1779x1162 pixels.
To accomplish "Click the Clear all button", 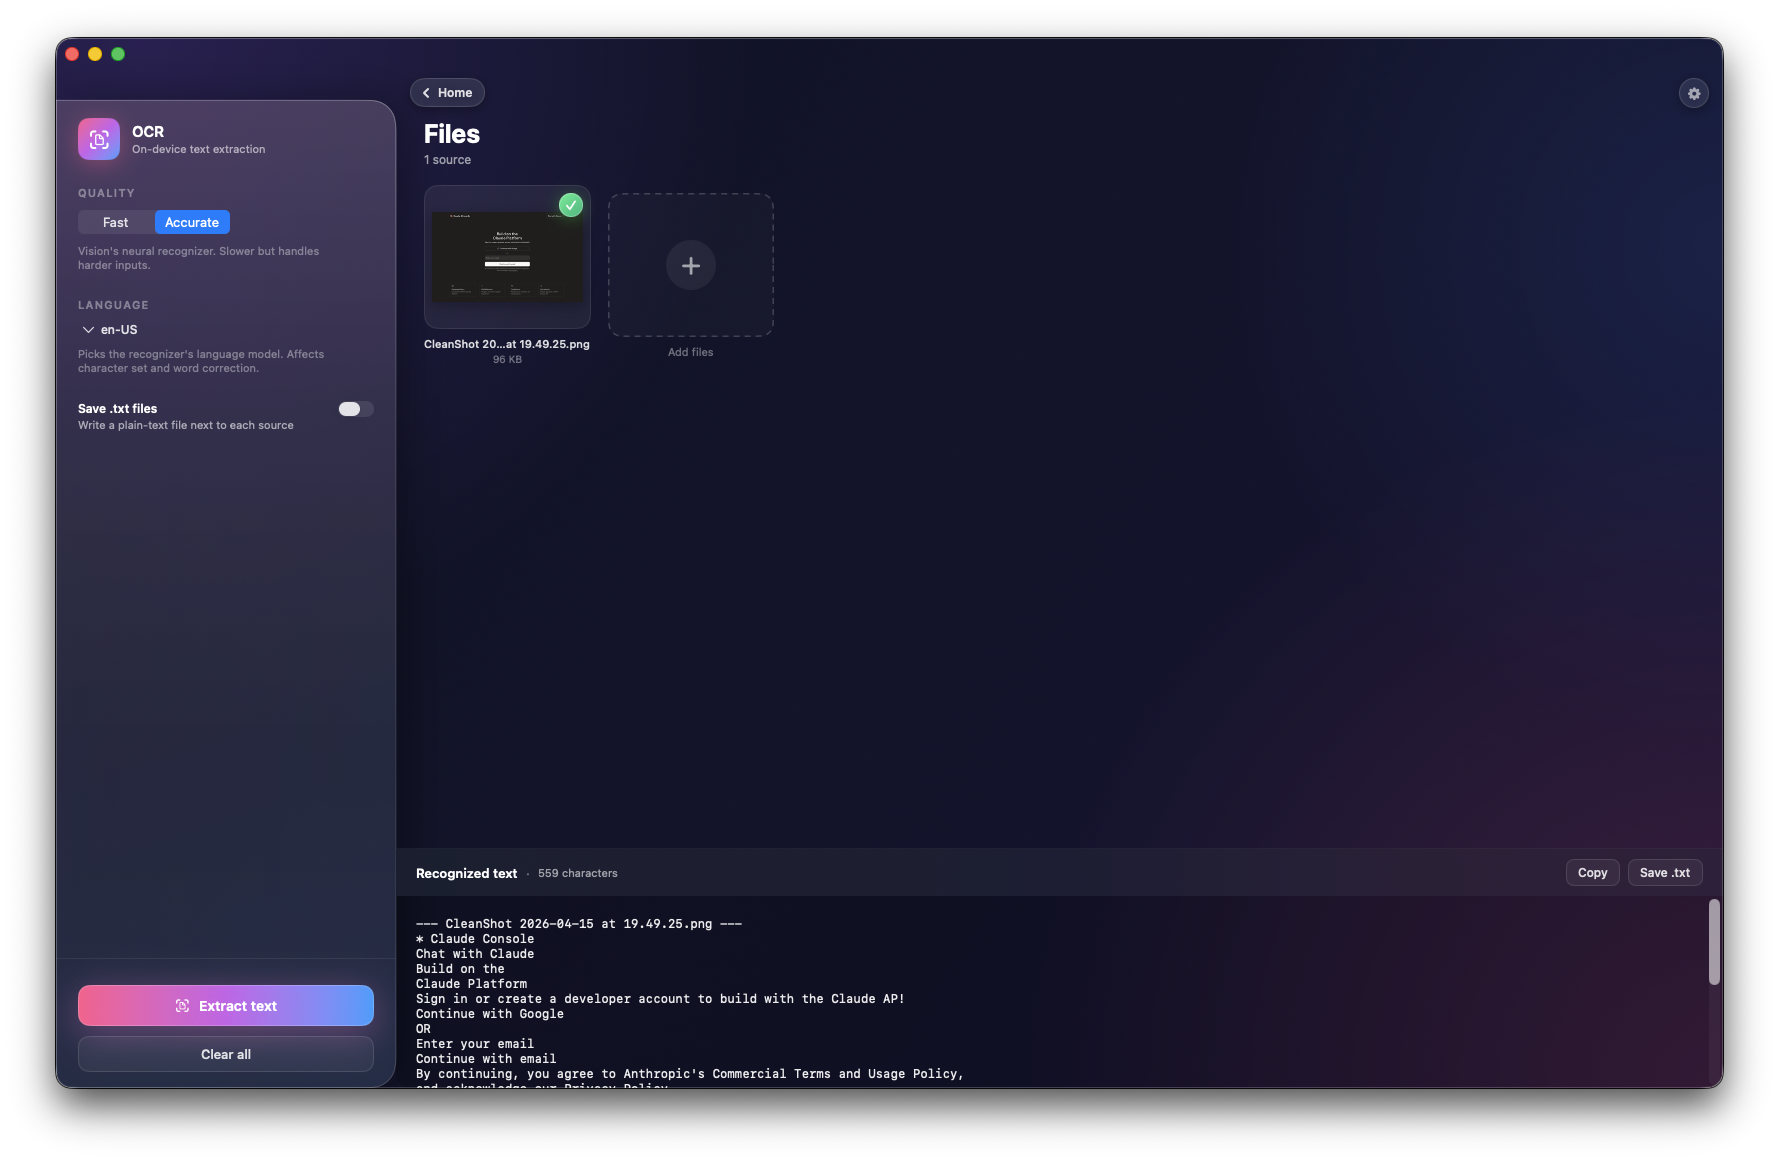I will click(x=226, y=1054).
